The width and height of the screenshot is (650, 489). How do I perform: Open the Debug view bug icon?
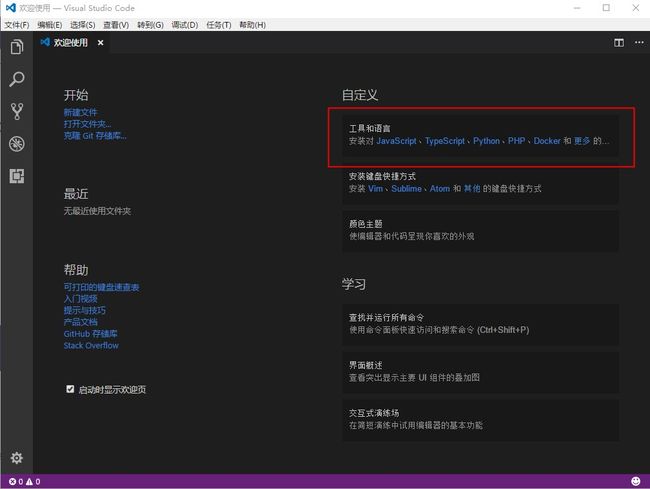(17, 144)
